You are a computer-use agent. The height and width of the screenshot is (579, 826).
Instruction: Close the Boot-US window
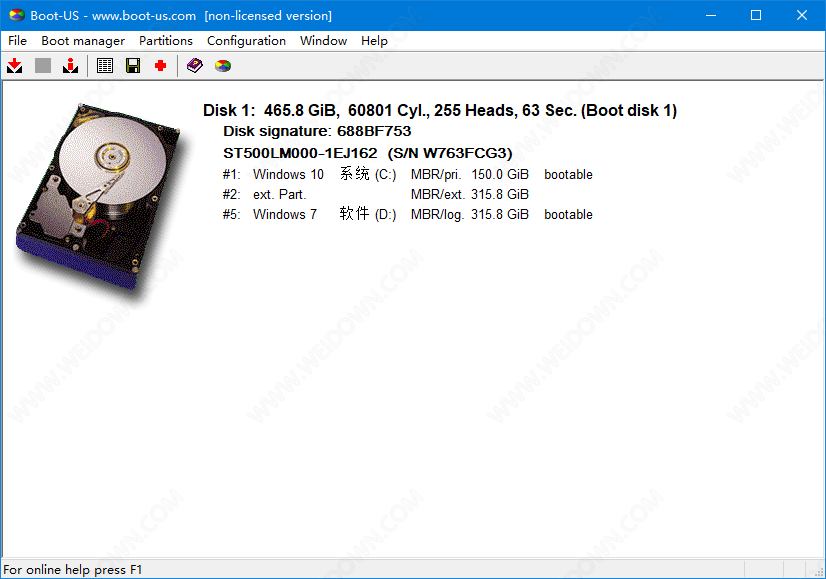[802, 15]
